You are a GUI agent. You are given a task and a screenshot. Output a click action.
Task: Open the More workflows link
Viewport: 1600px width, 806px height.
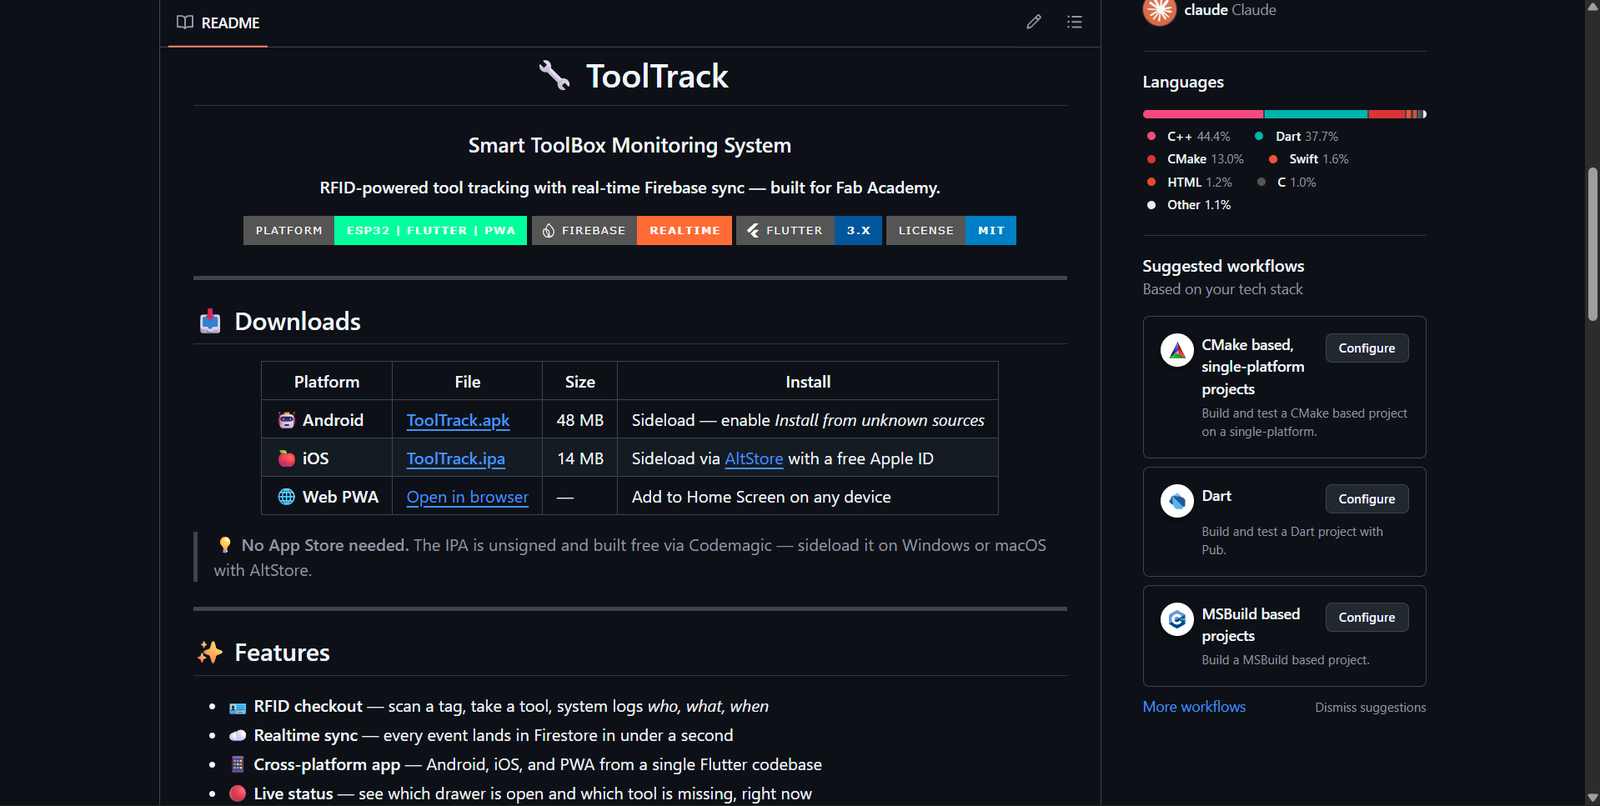coord(1194,707)
